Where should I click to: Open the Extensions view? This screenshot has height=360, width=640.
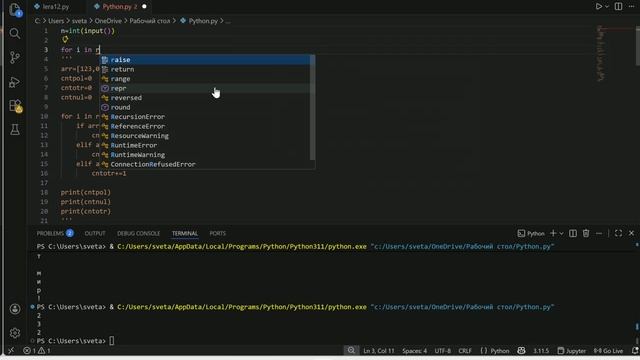[15, 106]
